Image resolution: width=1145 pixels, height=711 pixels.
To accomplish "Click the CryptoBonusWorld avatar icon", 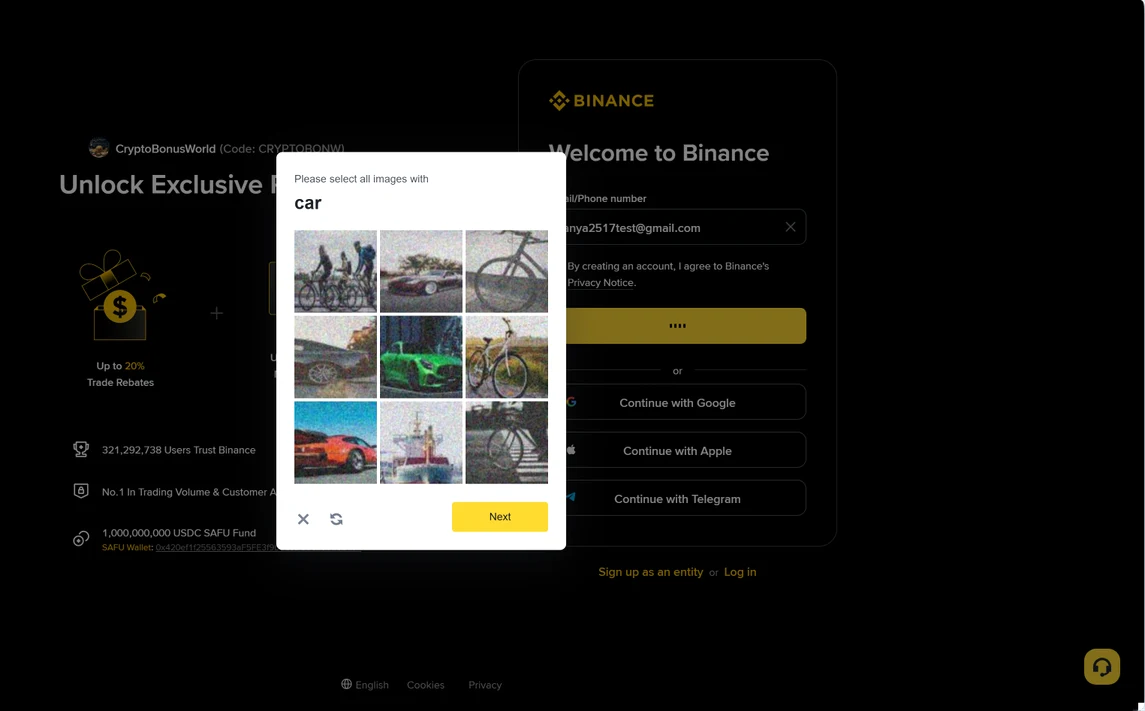I will coord(99,148).
